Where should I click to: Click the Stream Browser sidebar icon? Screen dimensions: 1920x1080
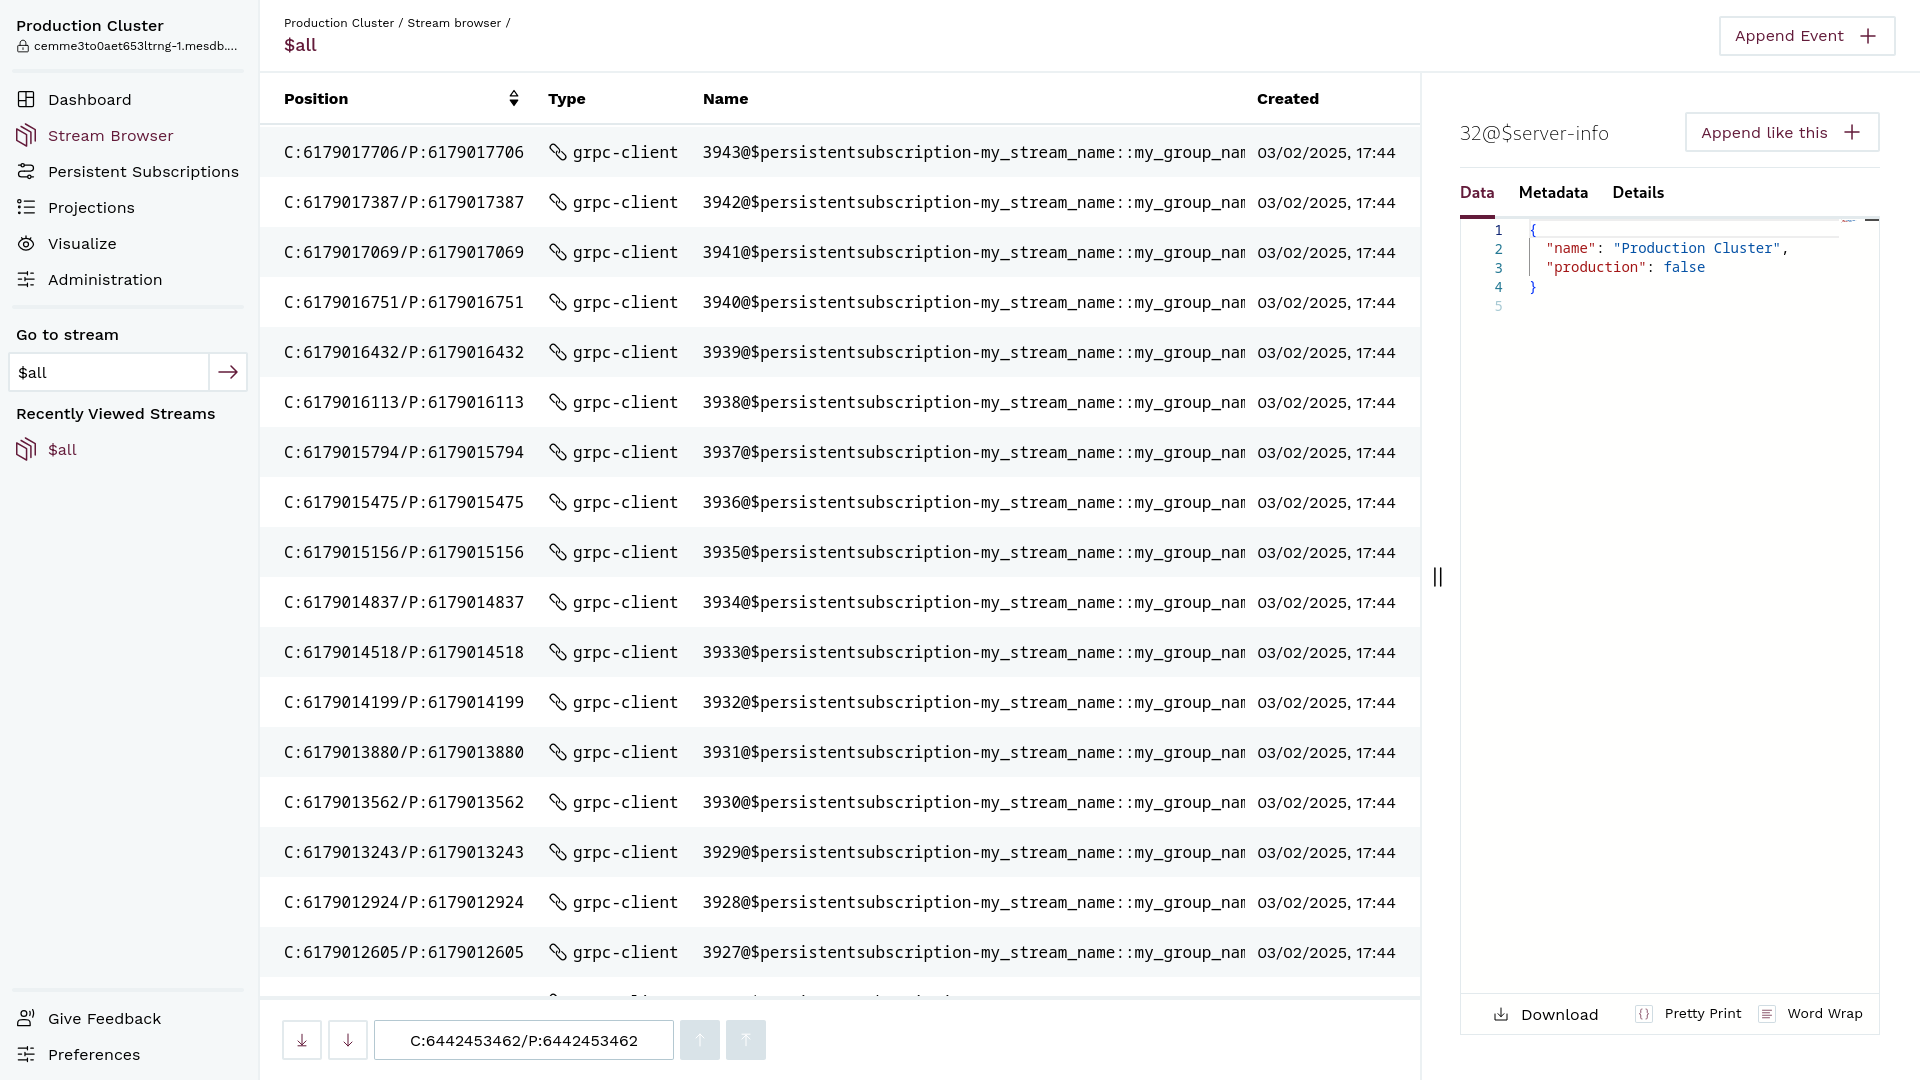pos(26,136)
